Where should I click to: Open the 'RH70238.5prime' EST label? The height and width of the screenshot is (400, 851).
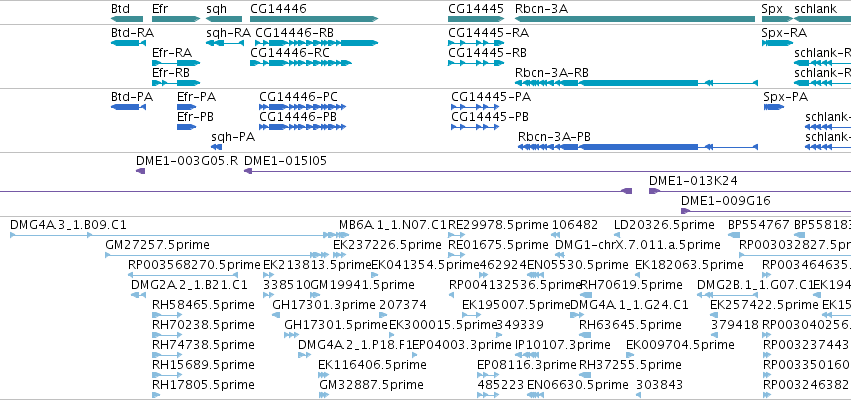(203, 327)
